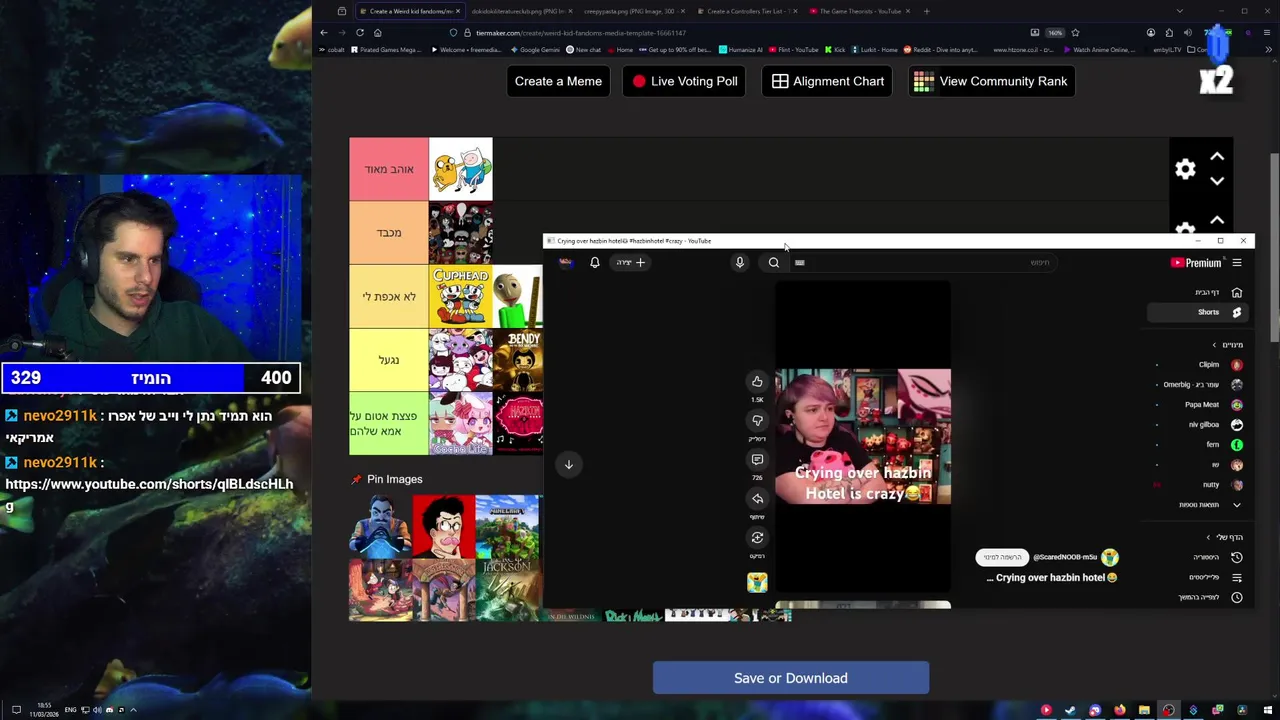Image resolution: width=1280 pixels, height=720 pixels.
Task: Select the Cuphead tier image
Action: coord(461,296)
